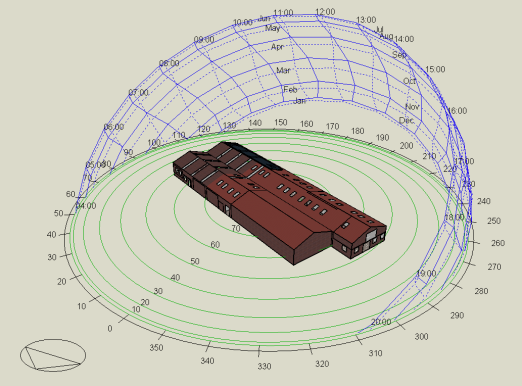This screenshot has height=386, width=522.
Task: Click the azimuth 100 label
Action: pos(154,142)
